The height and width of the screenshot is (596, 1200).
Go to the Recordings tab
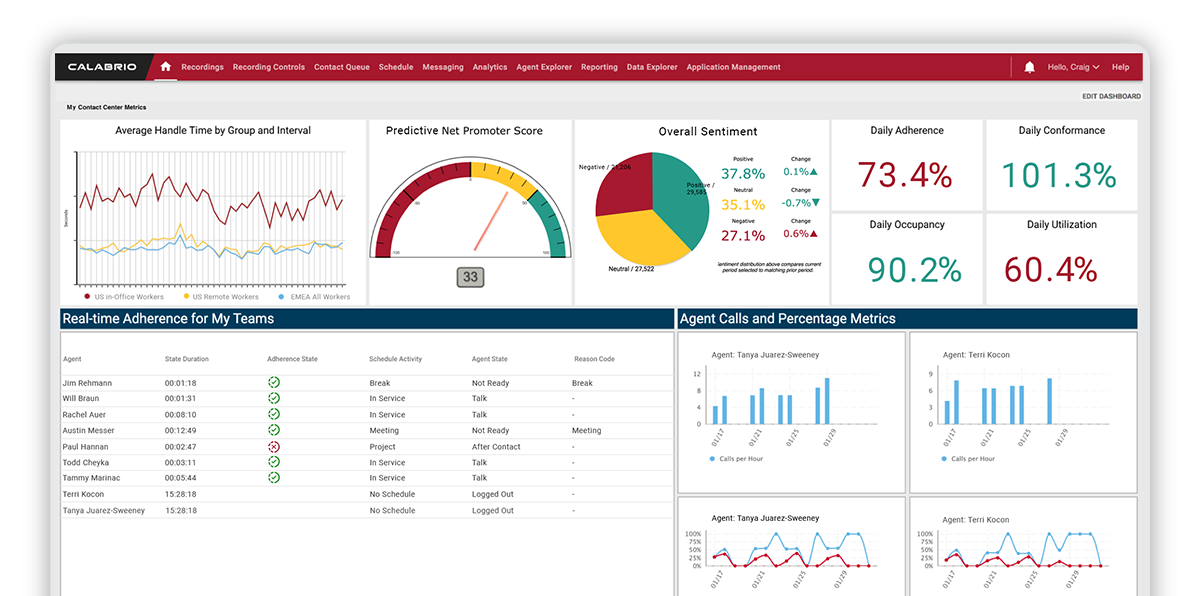(202, 67)
